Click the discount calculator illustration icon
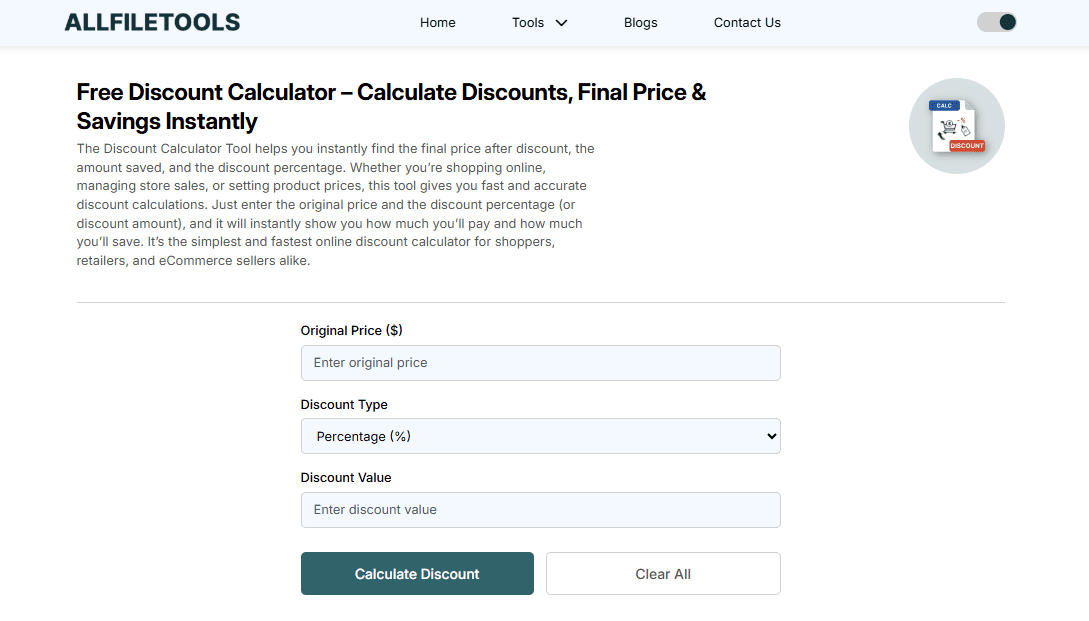Viewport: 1089px width, 621px height. tap(956, 126)
